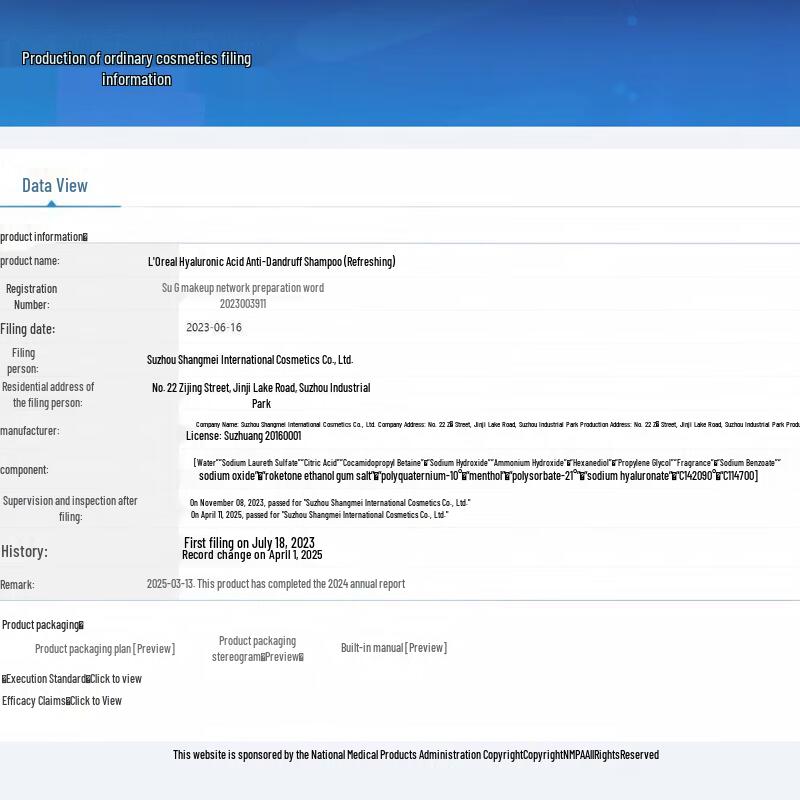Click the November 08, 2023 inspection entry
800x800 pixels.
tap(329, 503)
